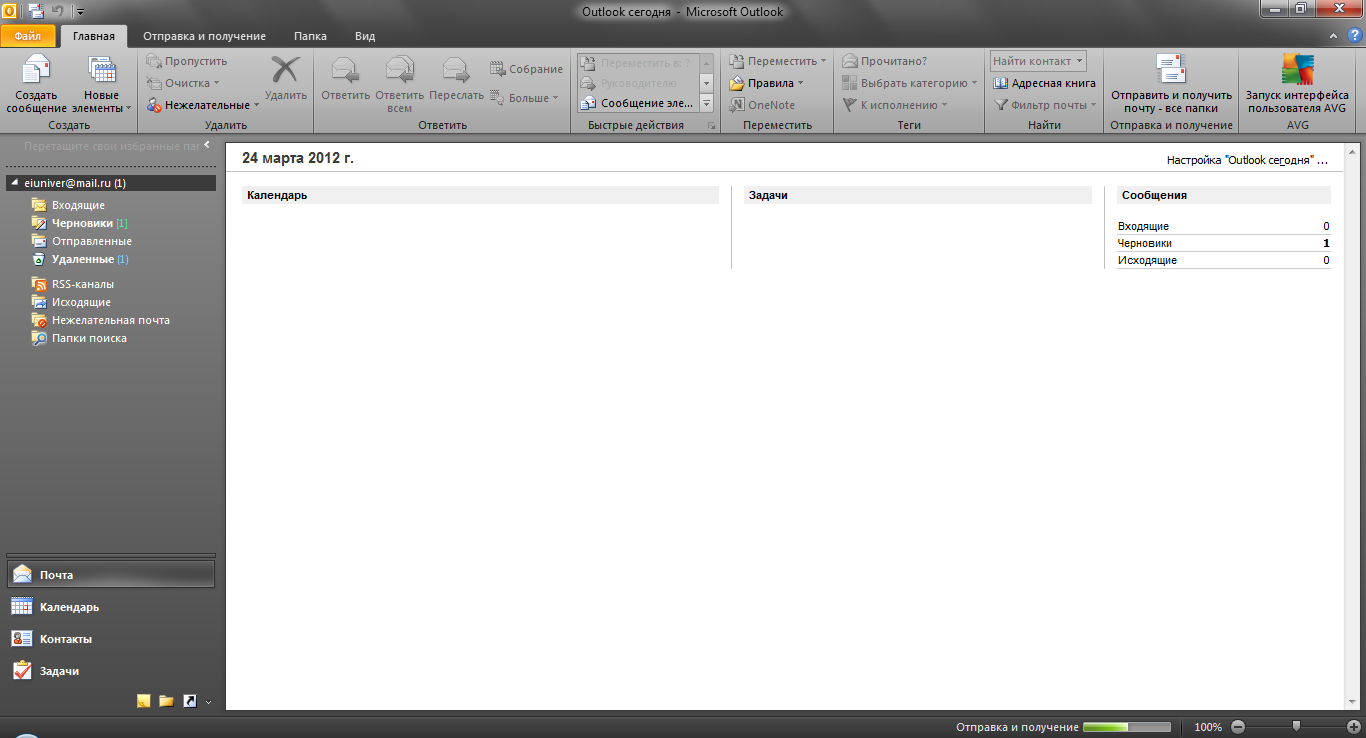Image resolution: width=1366 pixels, height=738 pixels.
Task: Open the Правила rules menu
Action: (x=767, y=83)
